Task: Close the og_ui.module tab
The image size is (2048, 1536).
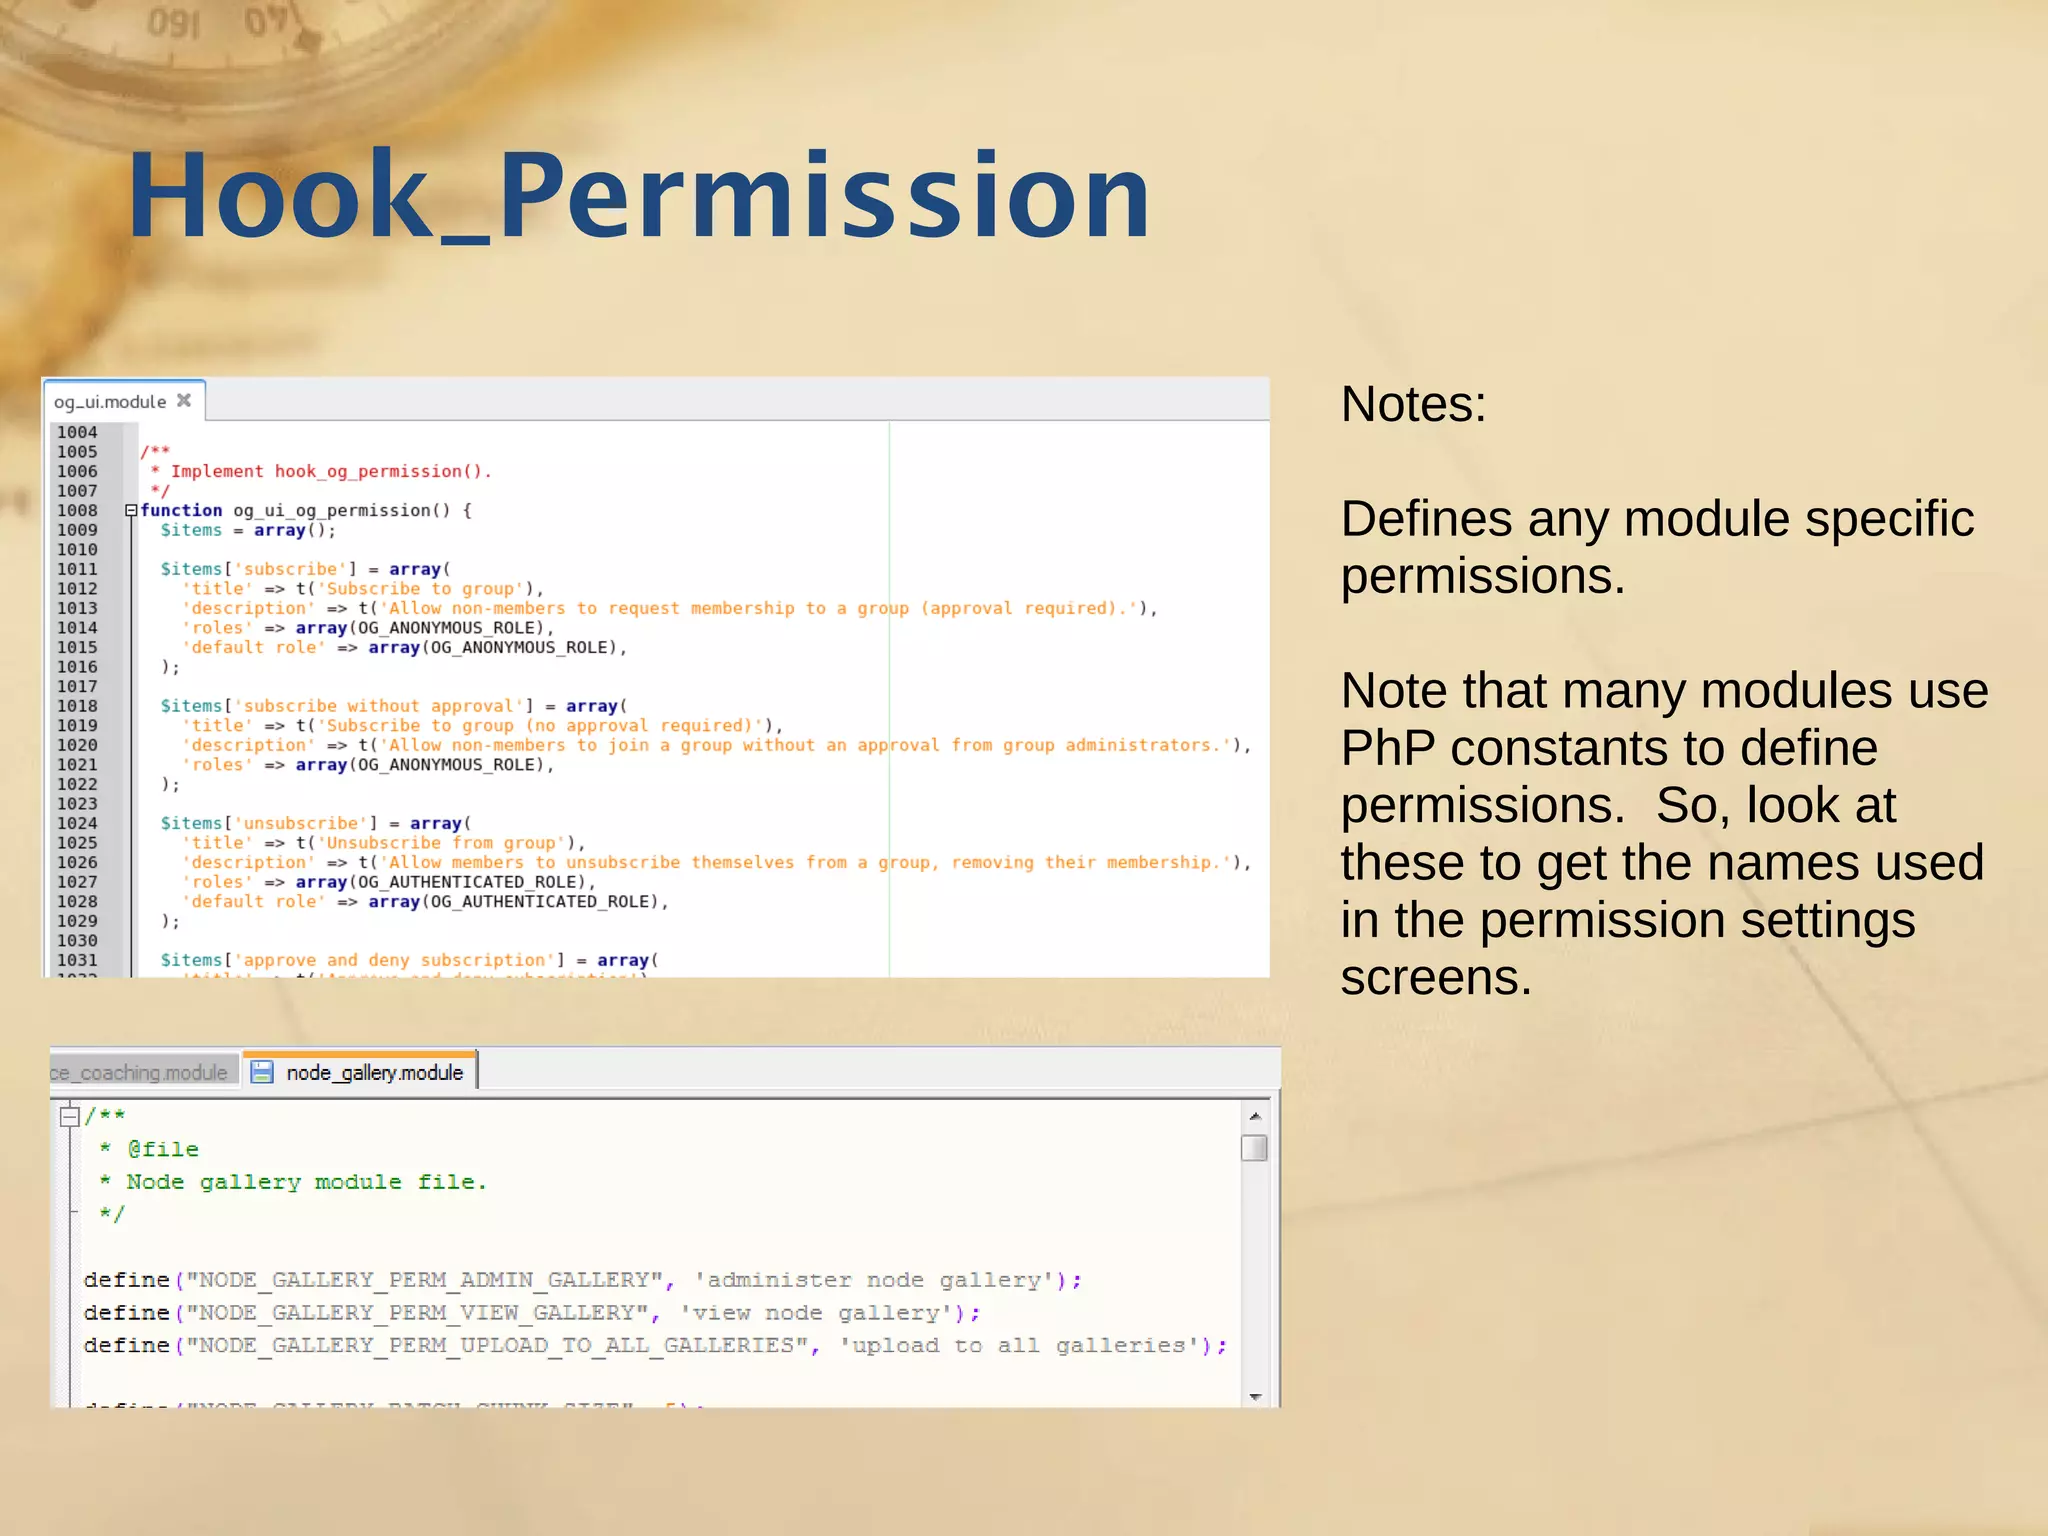Action: [184, 400]
